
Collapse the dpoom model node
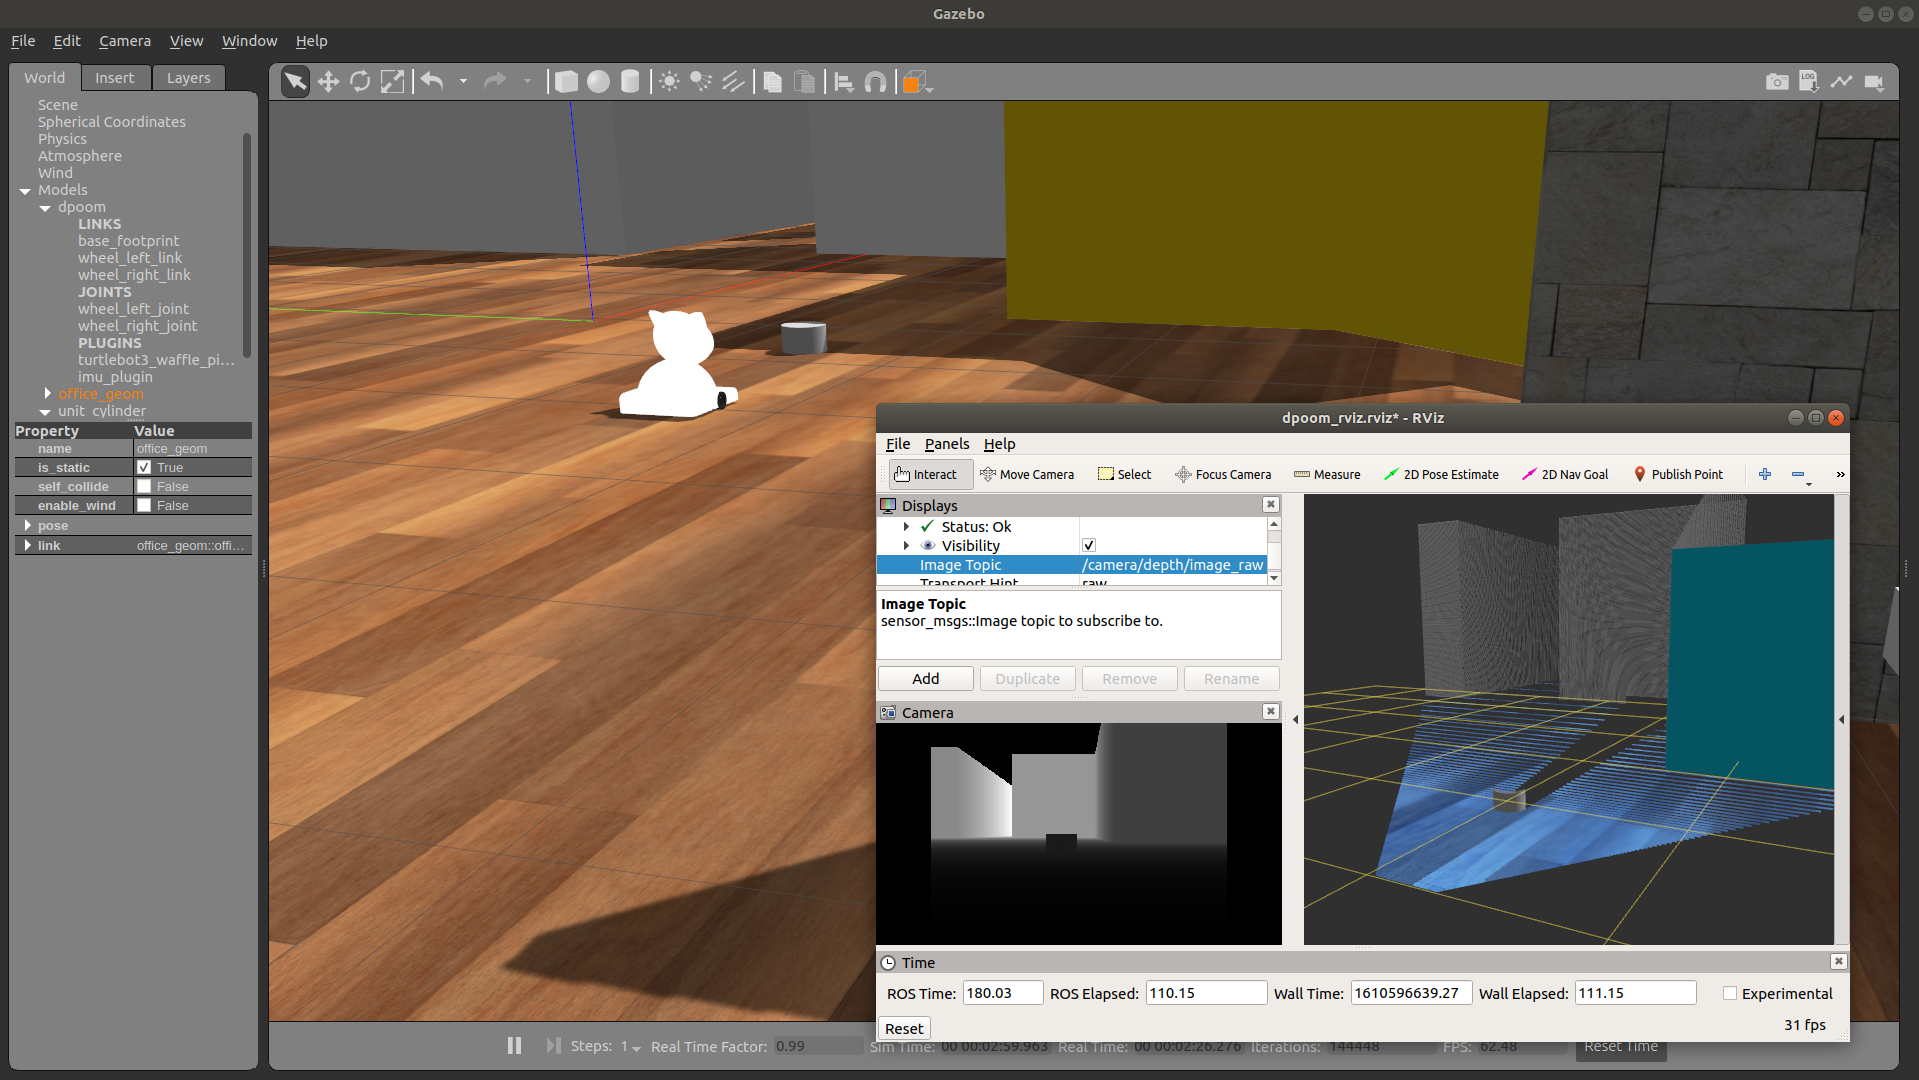45,208
